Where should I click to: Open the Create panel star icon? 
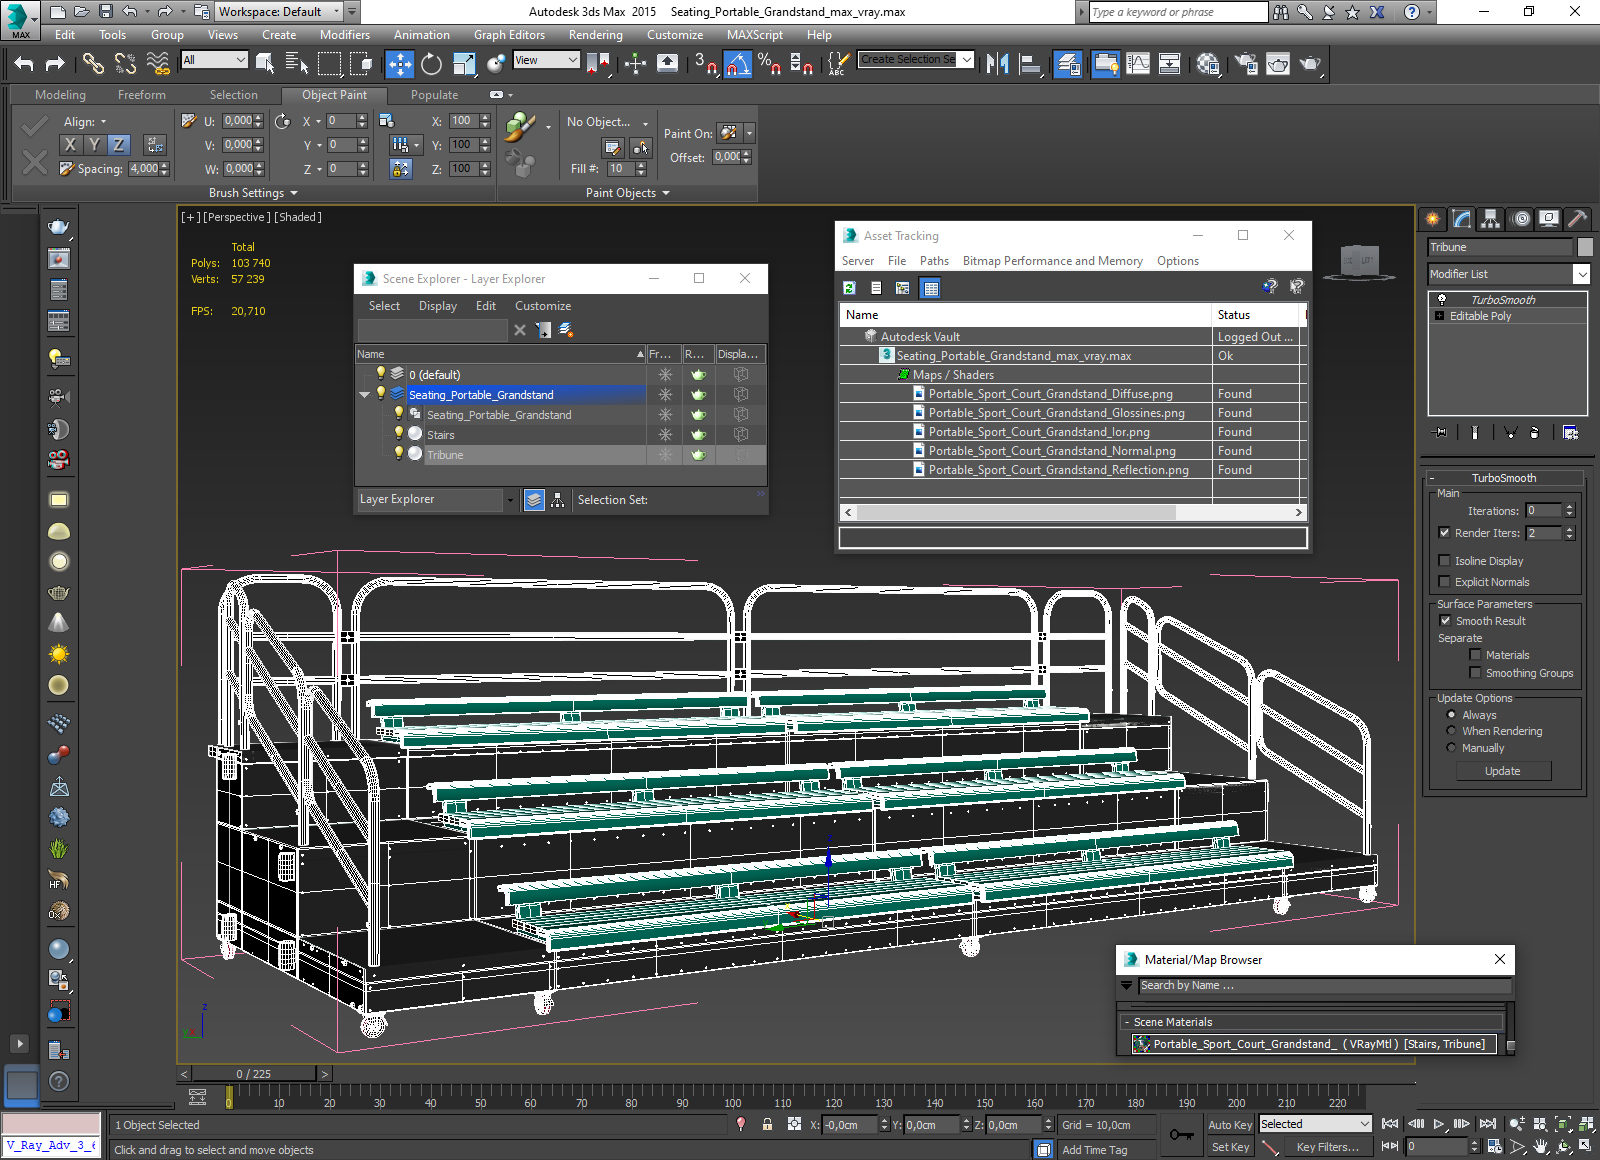coord(1433,219)
